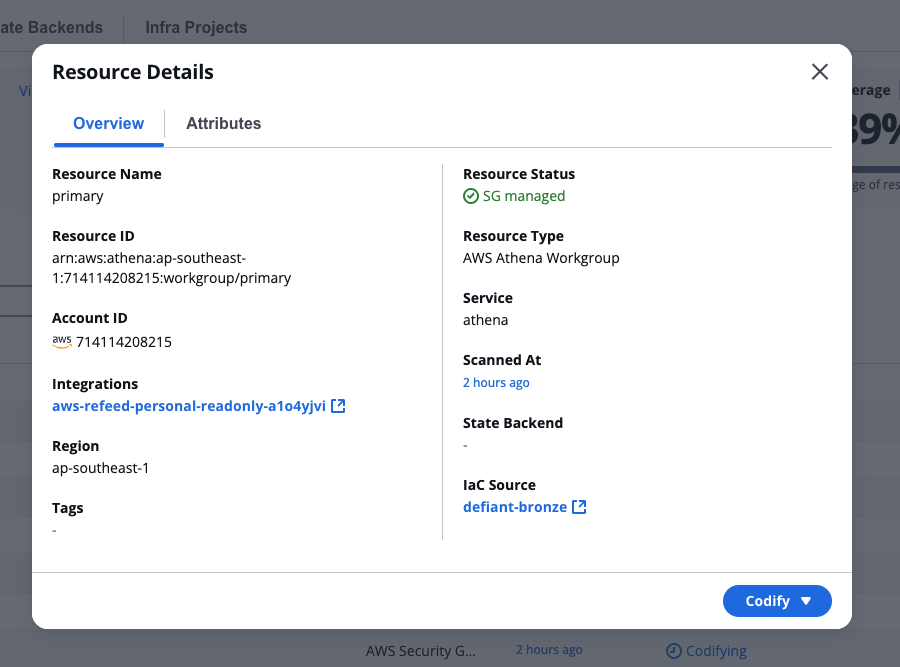Open the Codify dropdown button

777,601
